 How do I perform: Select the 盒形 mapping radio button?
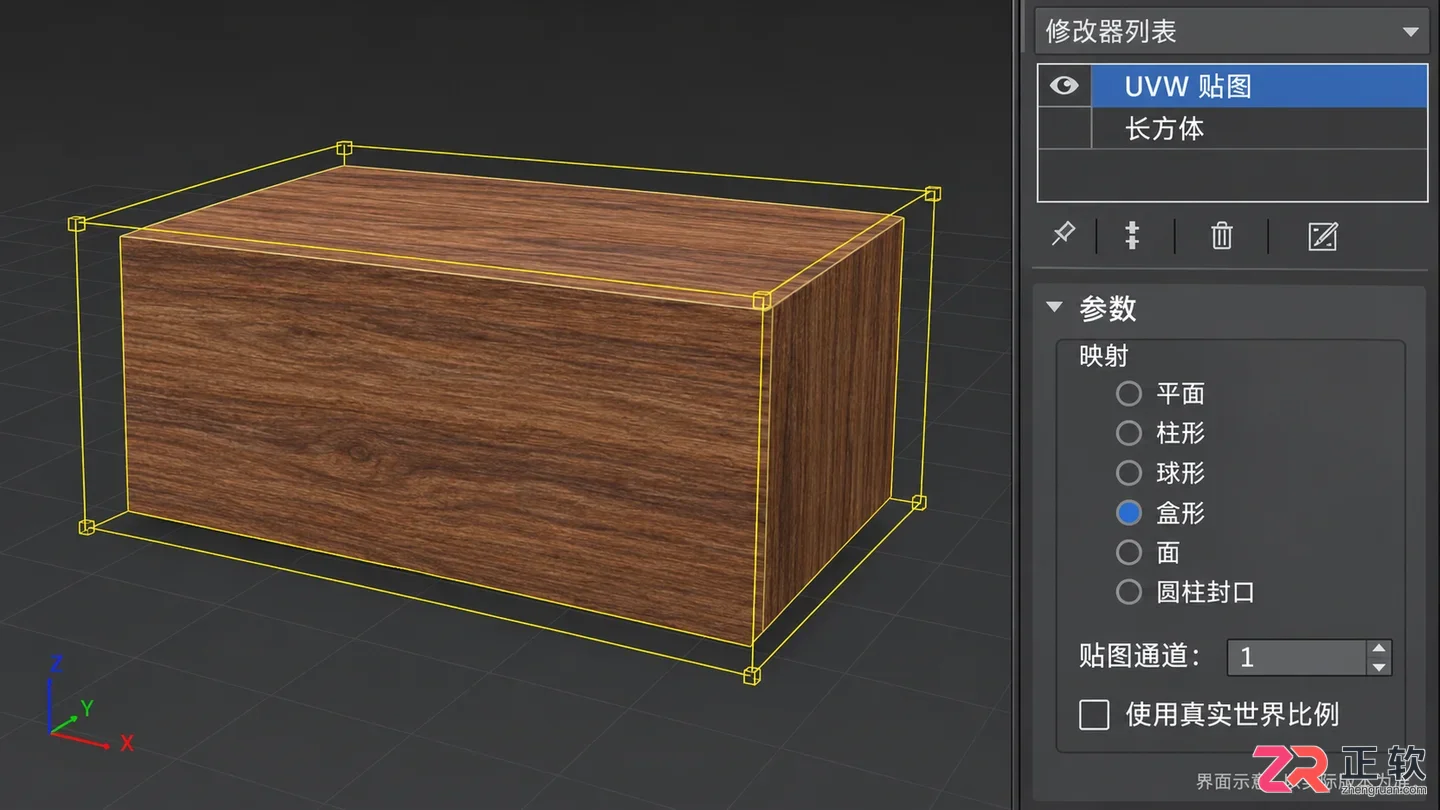[x=1129, y=513]
